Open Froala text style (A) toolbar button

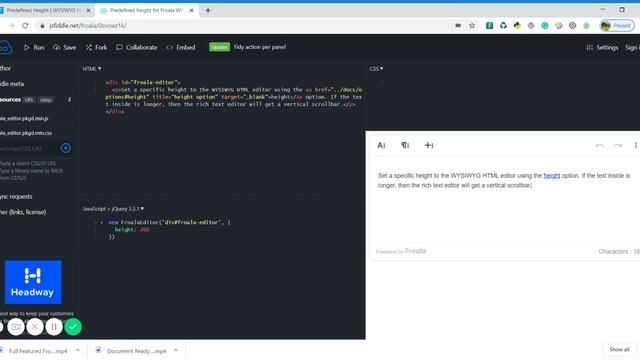[381, 145]
